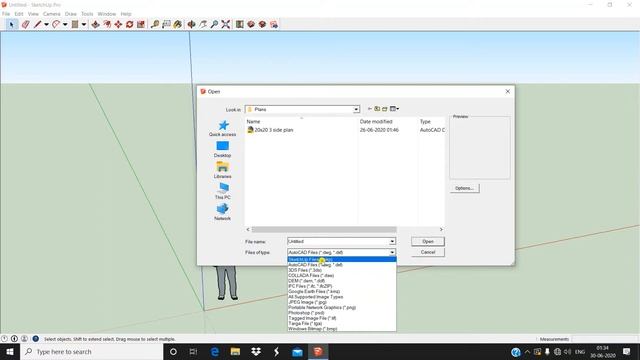Choose 3DS Files (*.3ds) type

(x=342, y=270)
